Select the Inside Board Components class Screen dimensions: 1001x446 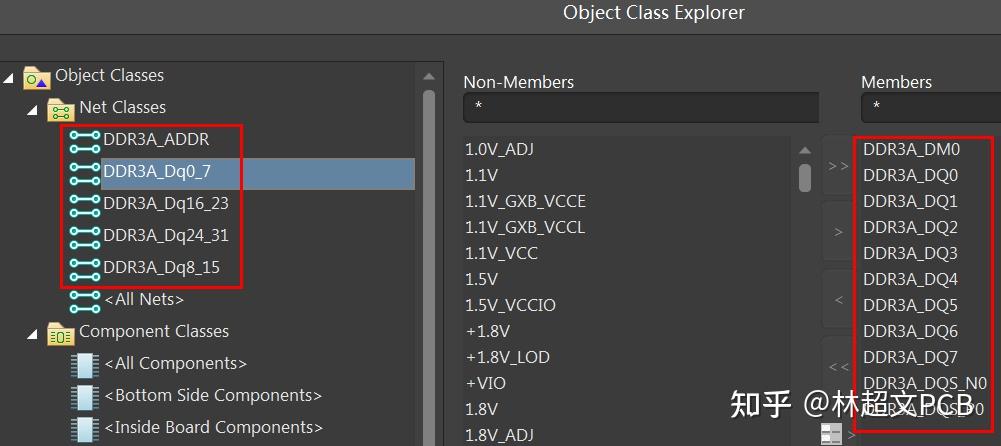coord(213,427)
